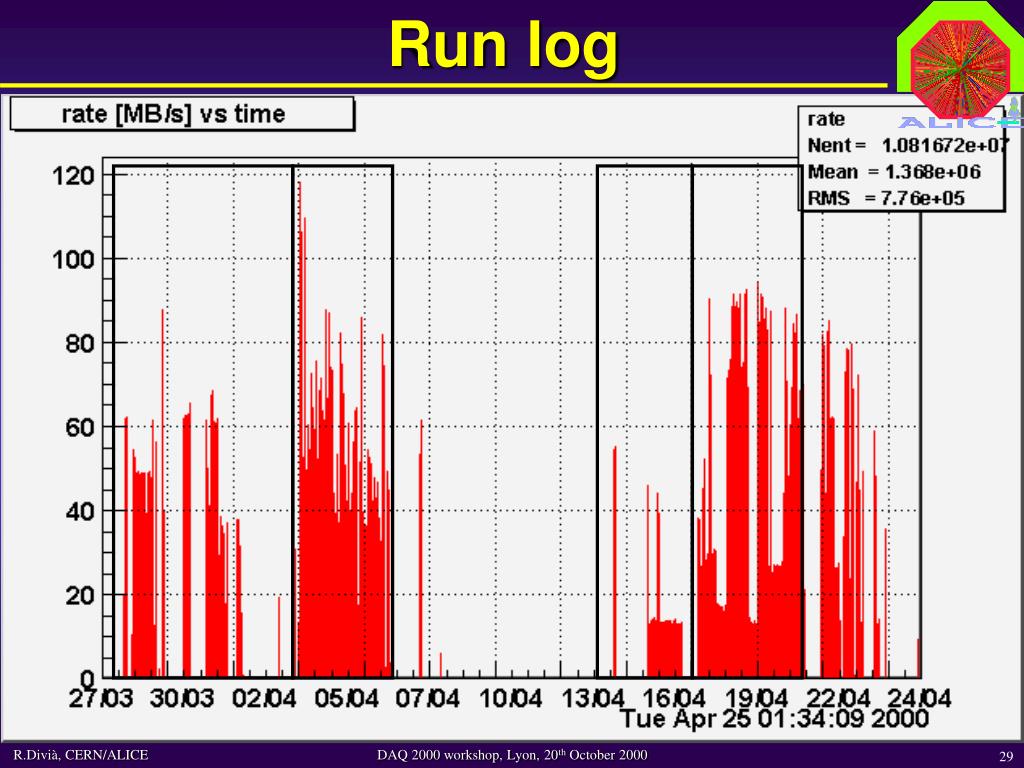Click the y-axis label 80
The image size is (1024, 768).
[x=80, y=344]
